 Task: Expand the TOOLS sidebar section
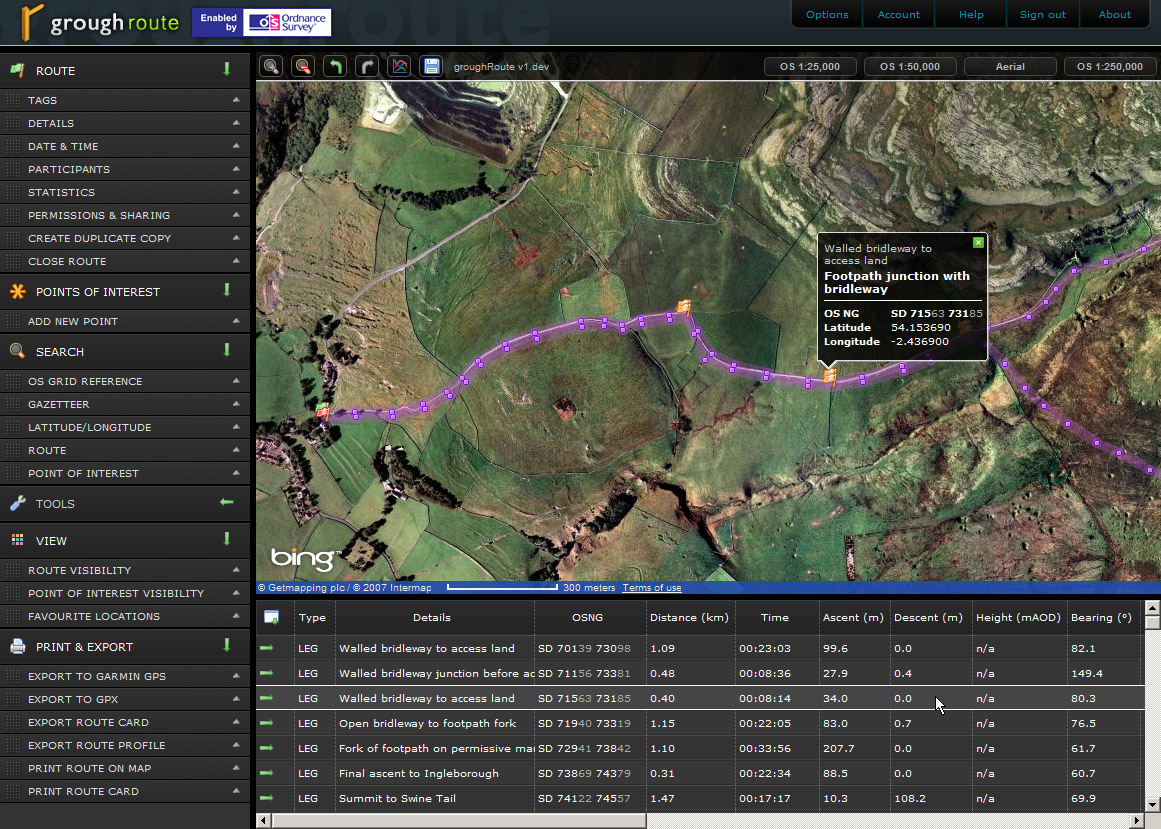[x=227, y=503]
